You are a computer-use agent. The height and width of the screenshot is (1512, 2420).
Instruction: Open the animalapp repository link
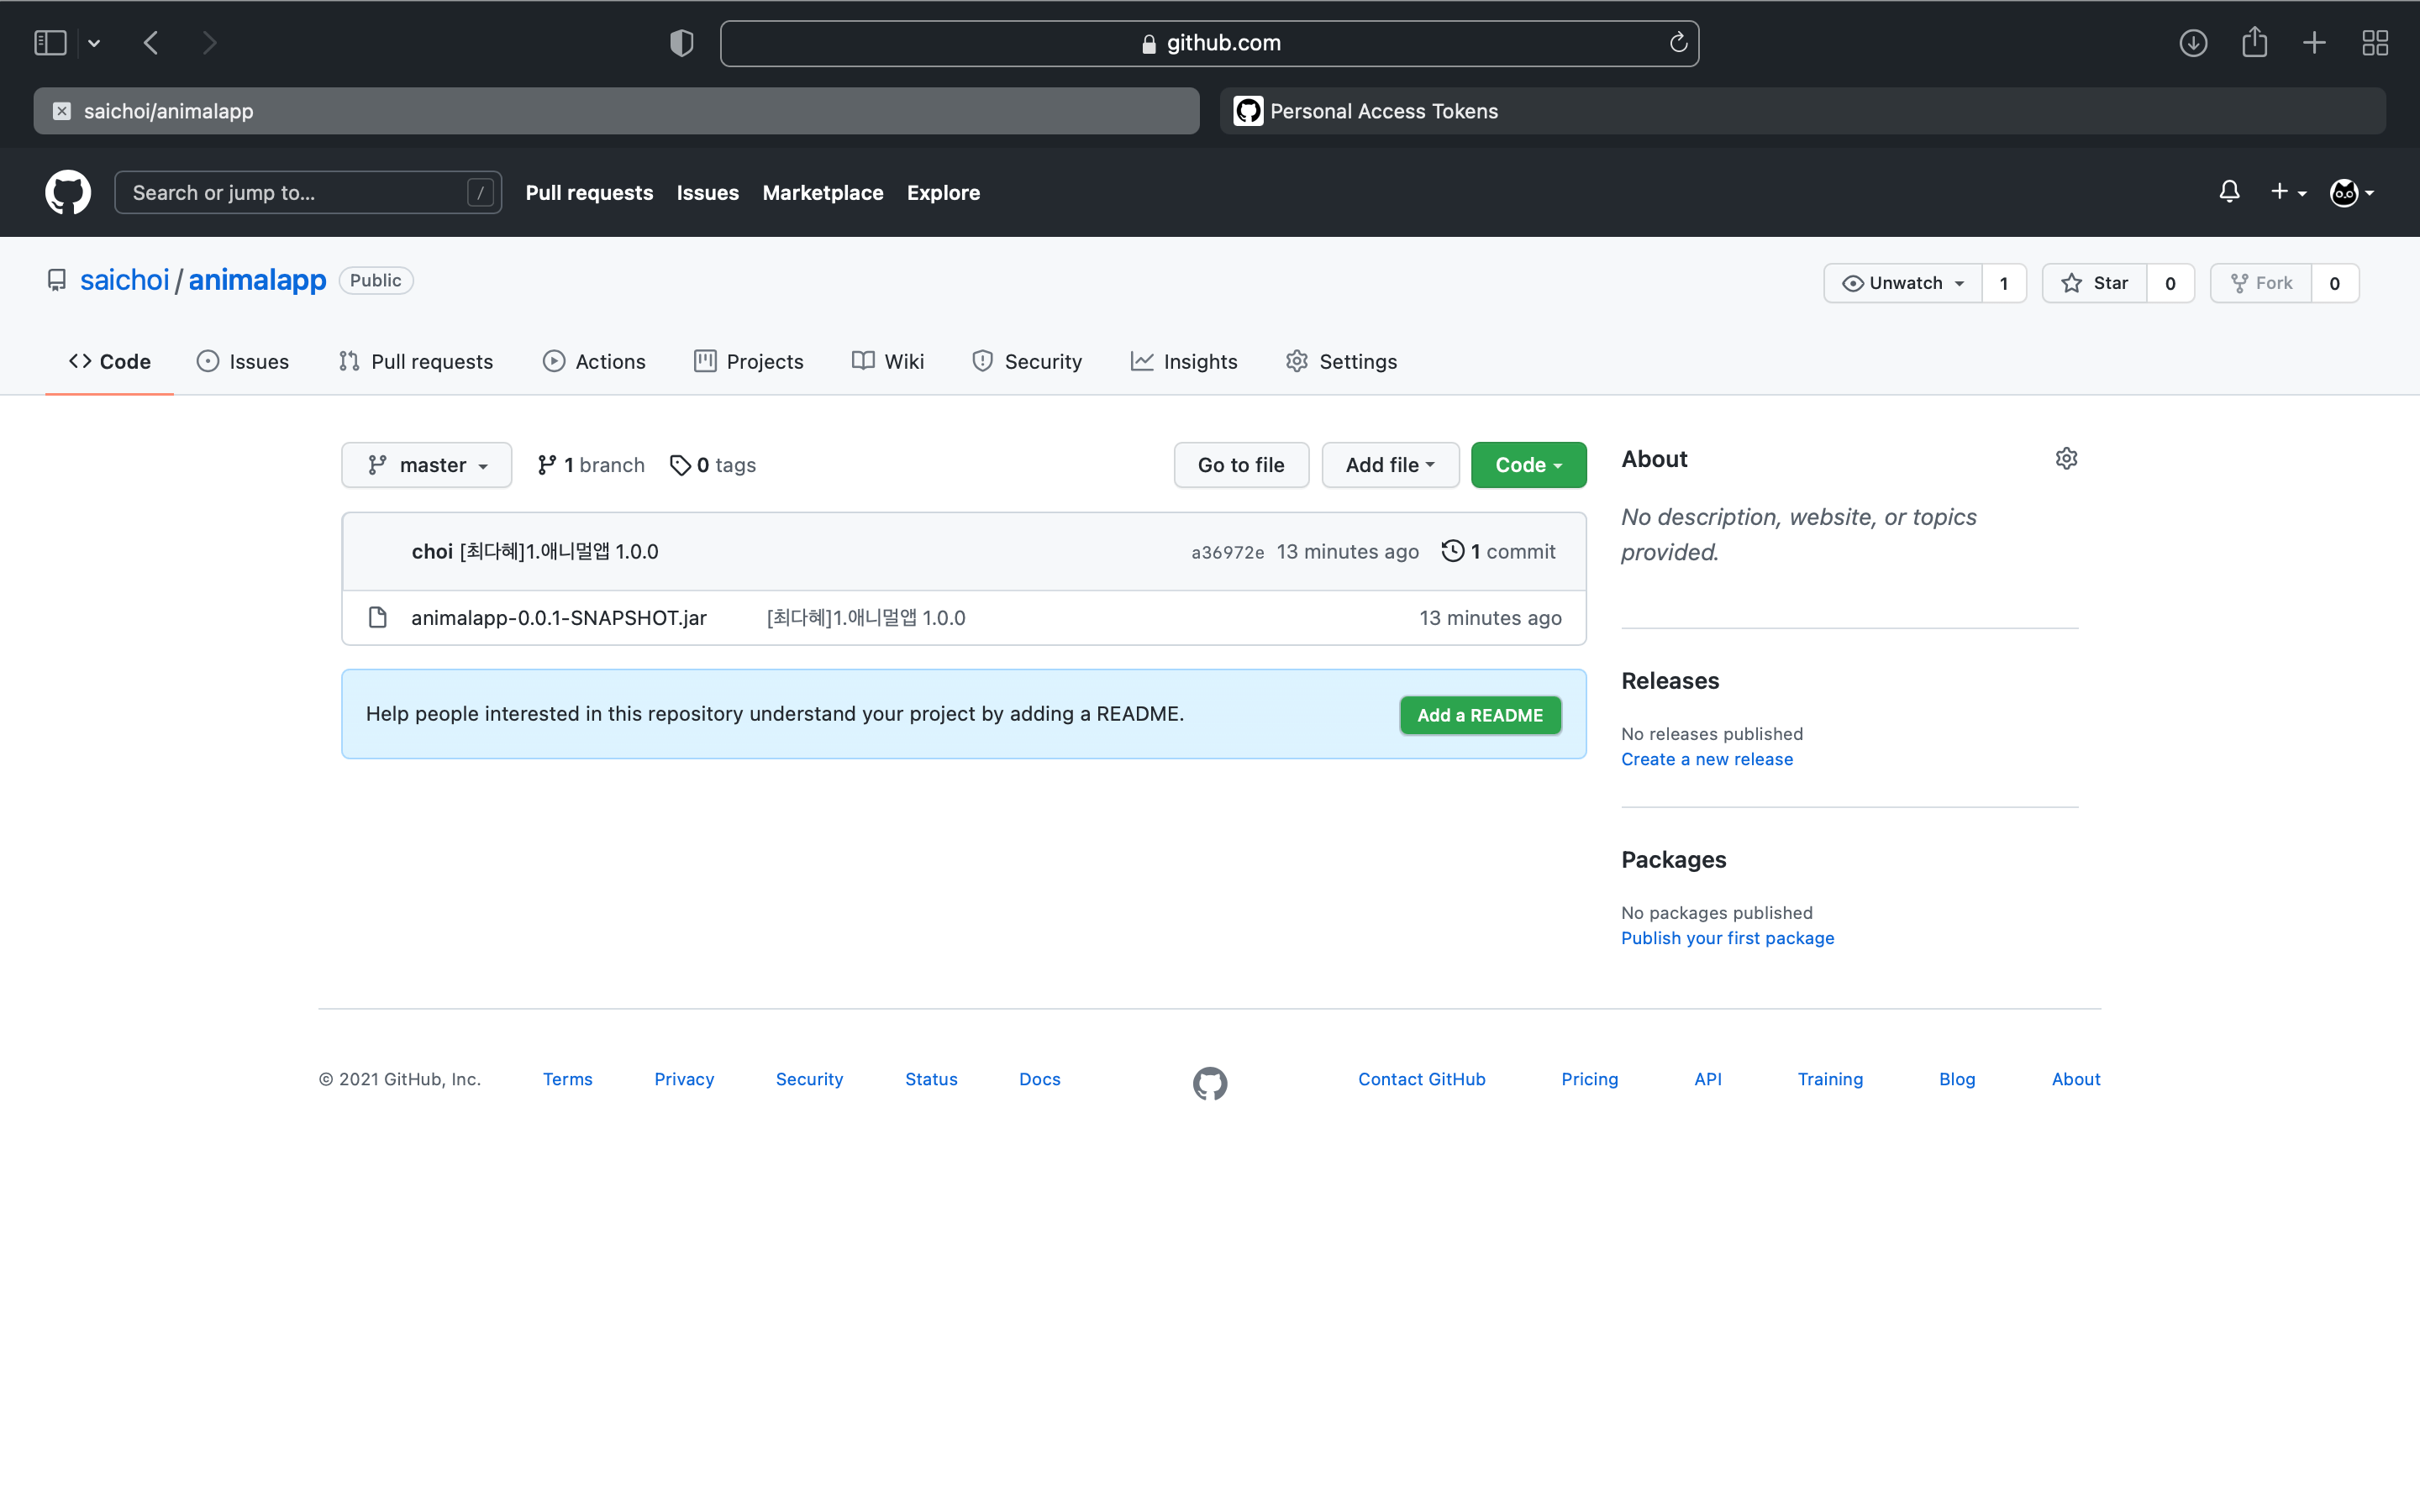coord(257,280)
